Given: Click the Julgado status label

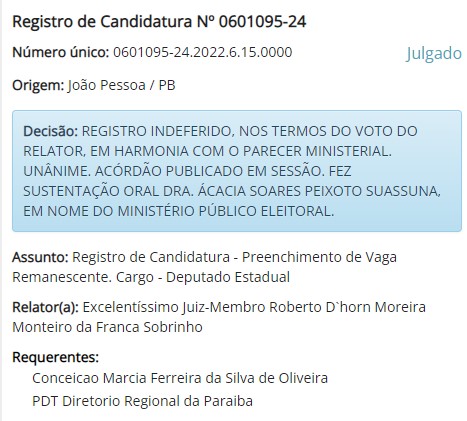Looking at the screenshot, I should click(x=434, y=53).
